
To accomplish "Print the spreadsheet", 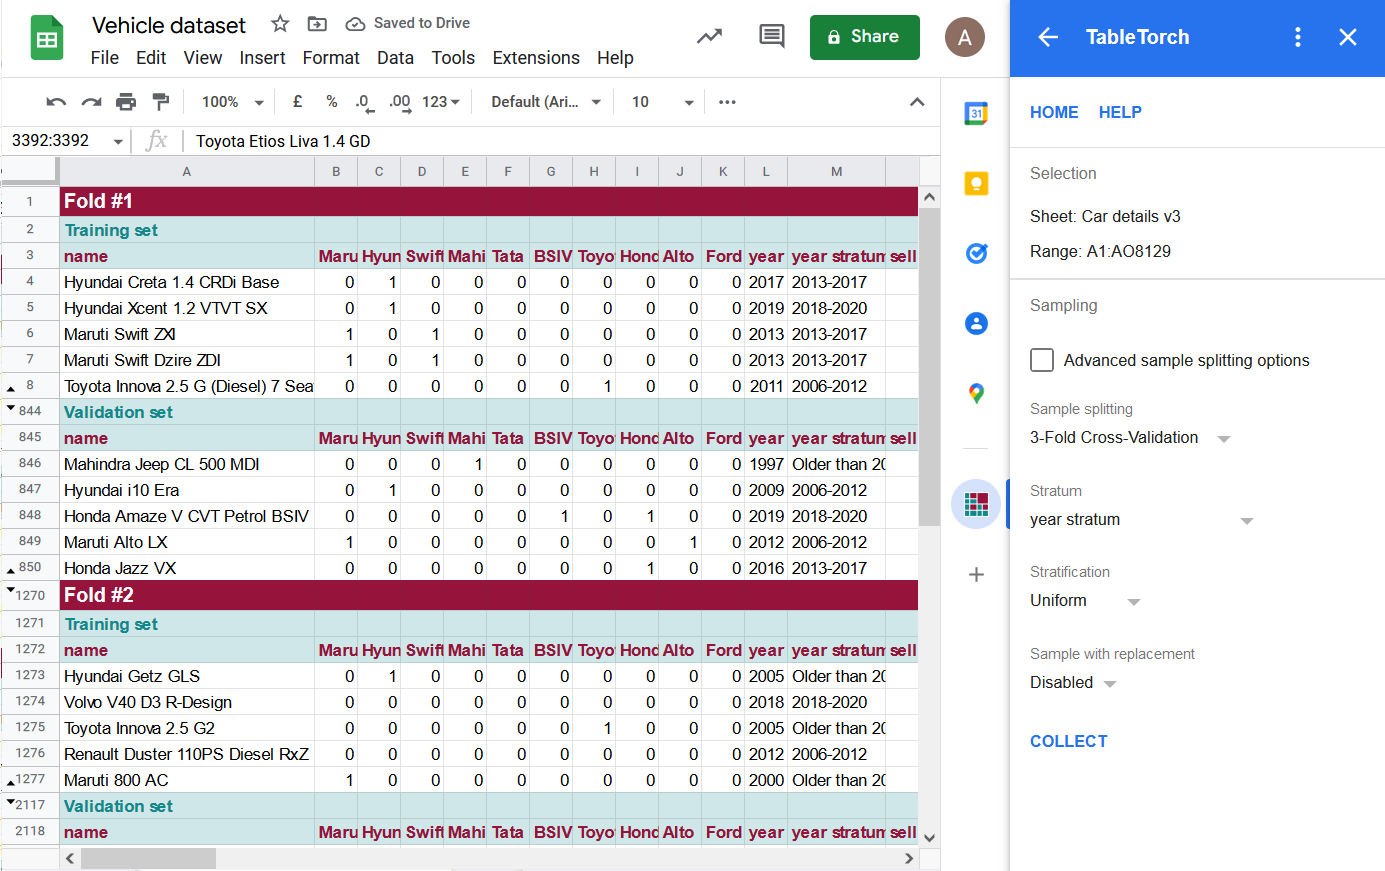I will (126, 102).
